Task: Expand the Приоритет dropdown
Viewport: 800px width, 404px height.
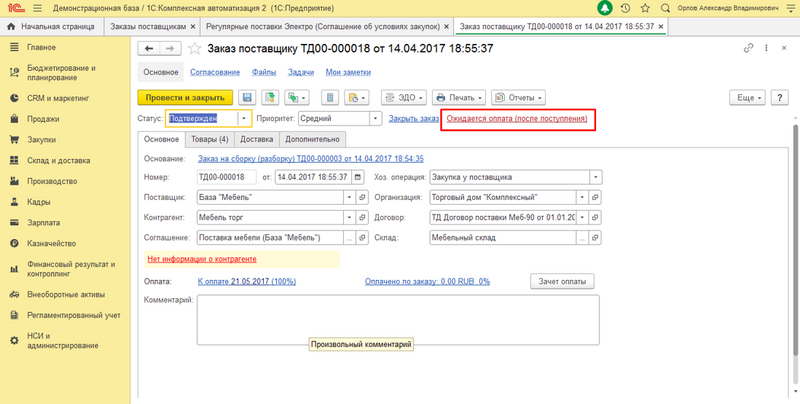Action: tap(376, 119)
